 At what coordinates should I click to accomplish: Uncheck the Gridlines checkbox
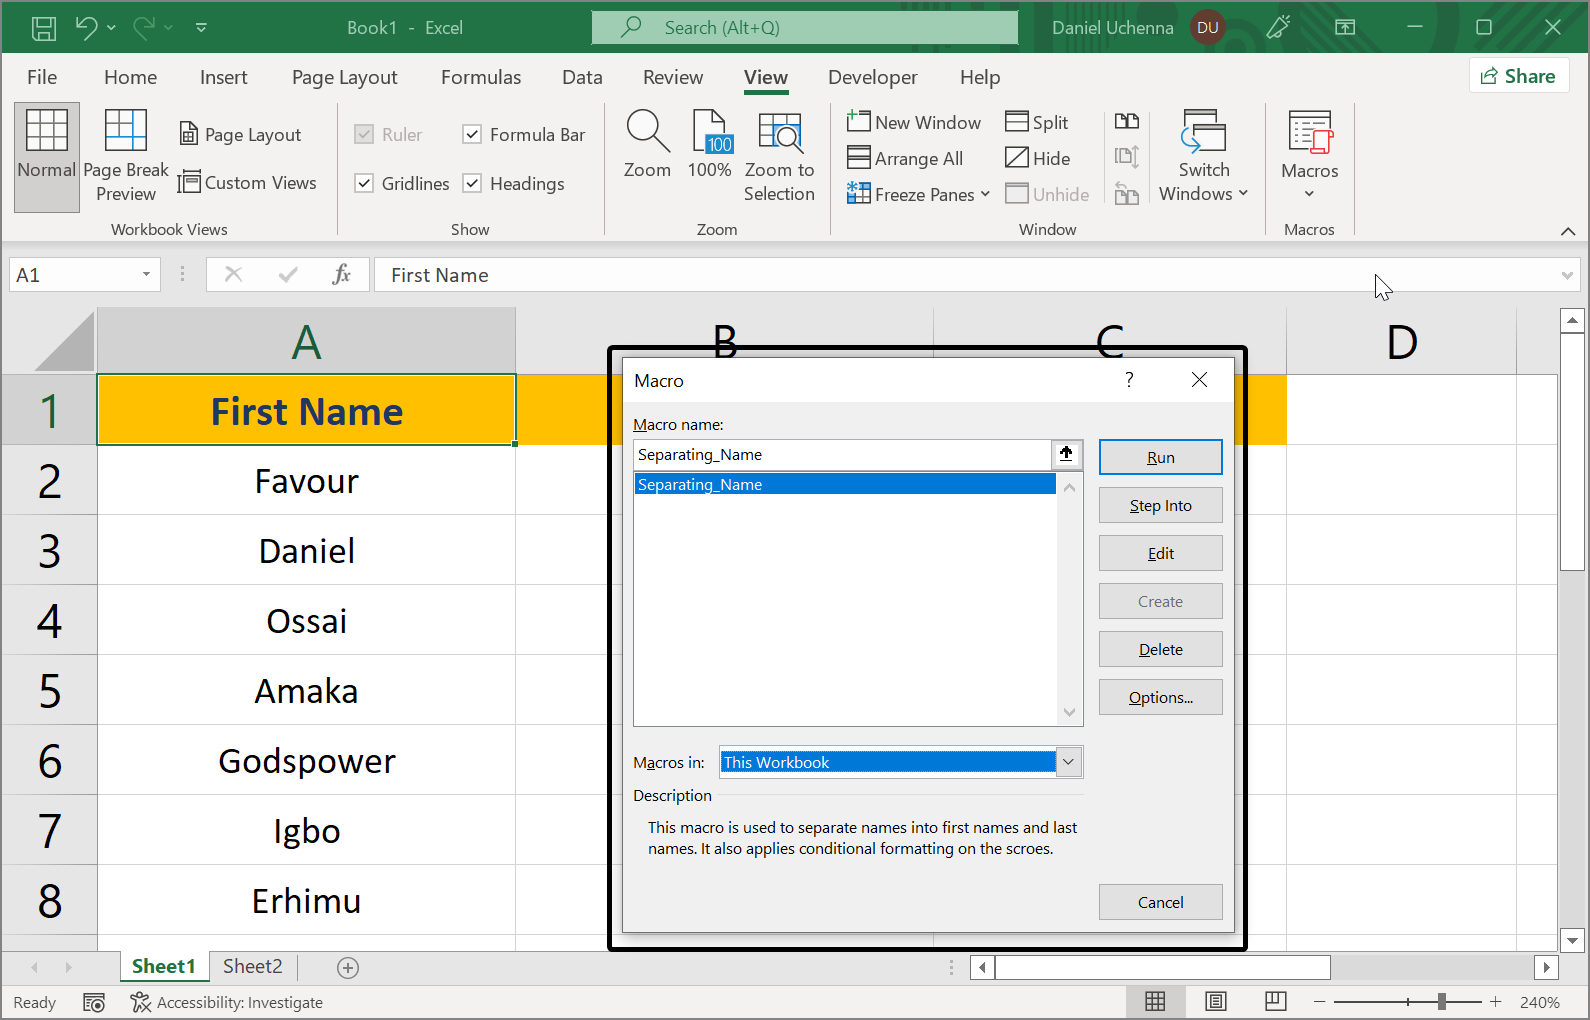365,183
